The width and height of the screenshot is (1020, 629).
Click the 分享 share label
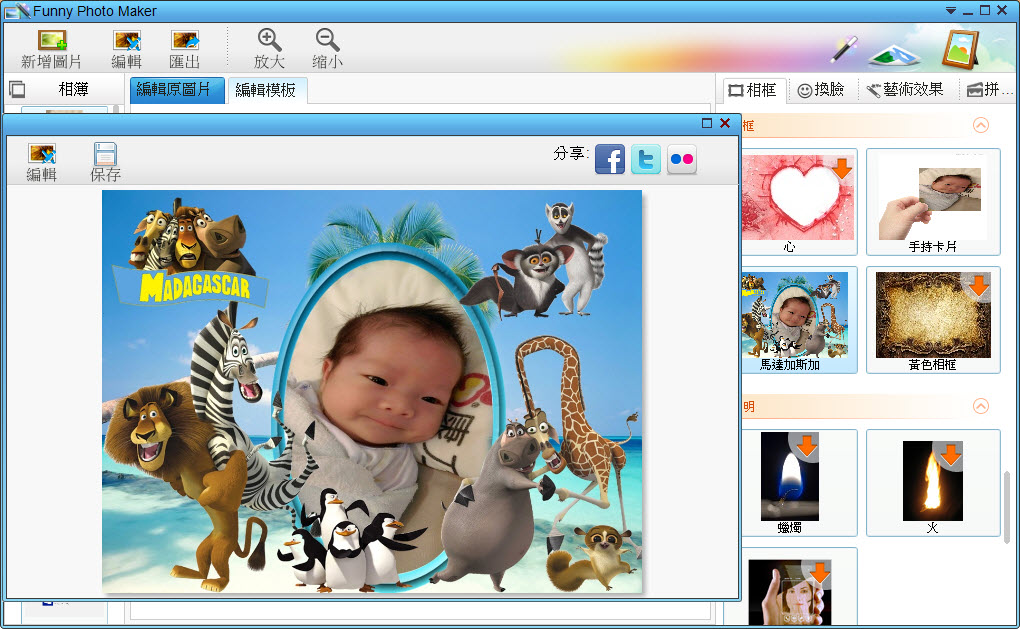pos(570,154)
